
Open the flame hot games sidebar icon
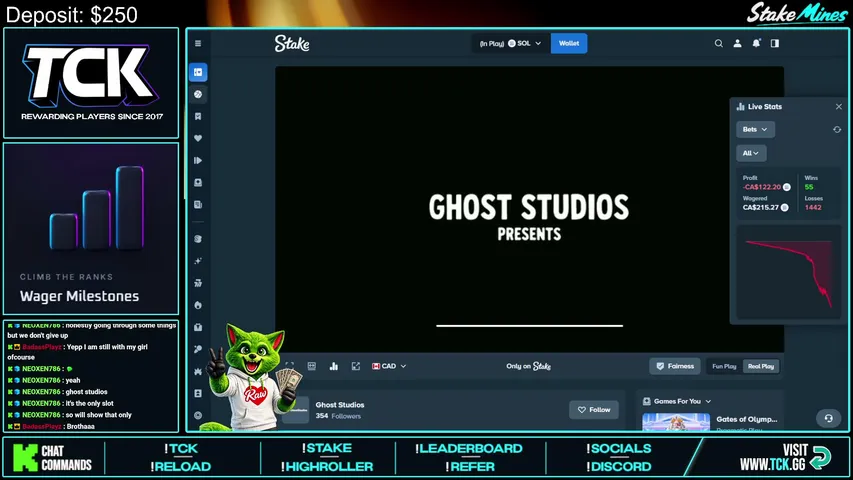pos(198,305)
